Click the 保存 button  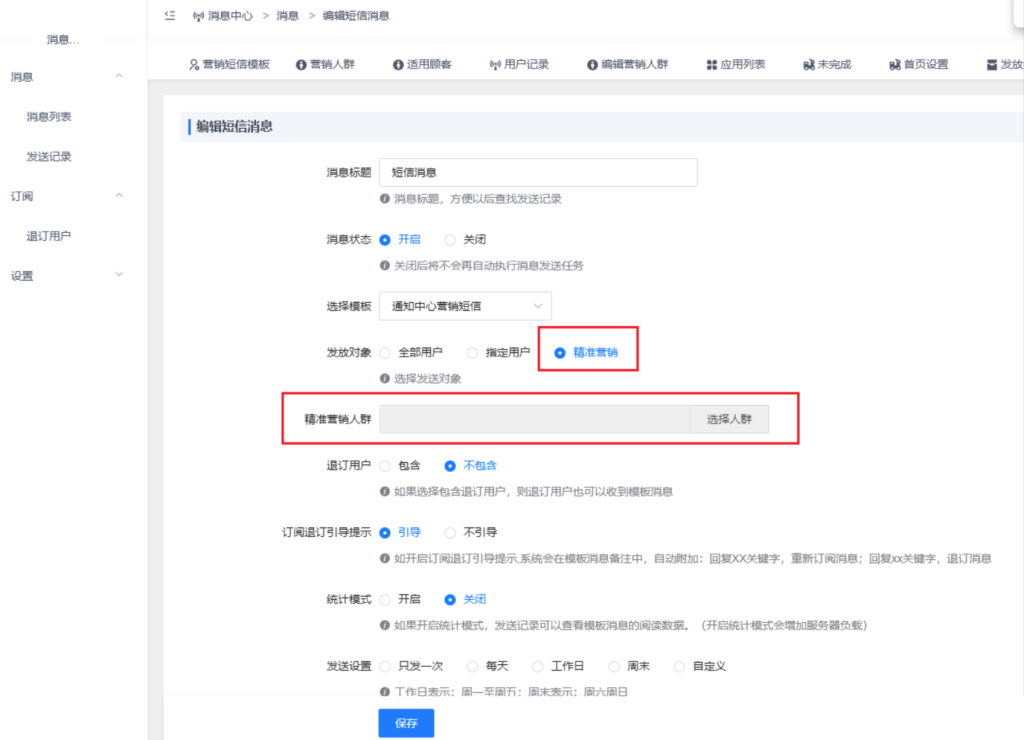coord(406,723)
